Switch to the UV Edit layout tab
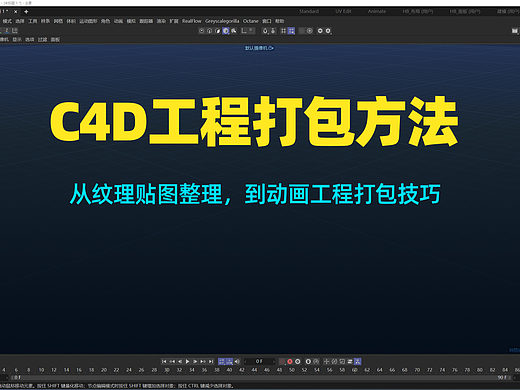The image size is (520, 390). pos(343,11)
